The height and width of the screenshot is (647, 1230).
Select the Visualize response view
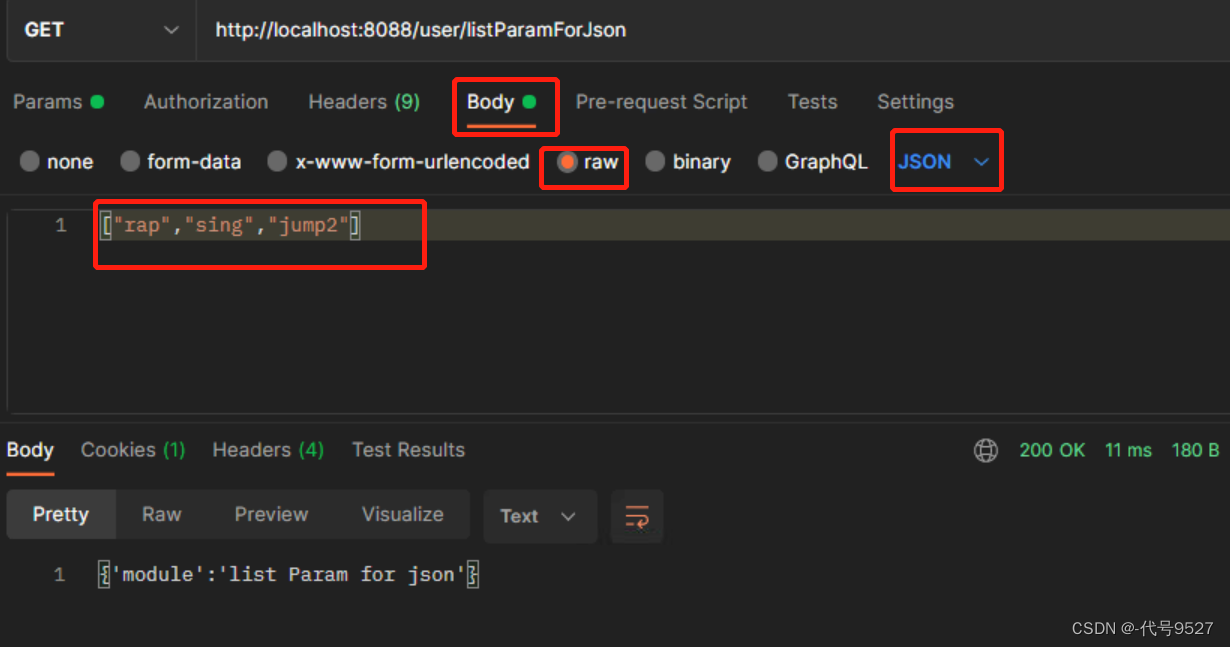click(403, 514)
